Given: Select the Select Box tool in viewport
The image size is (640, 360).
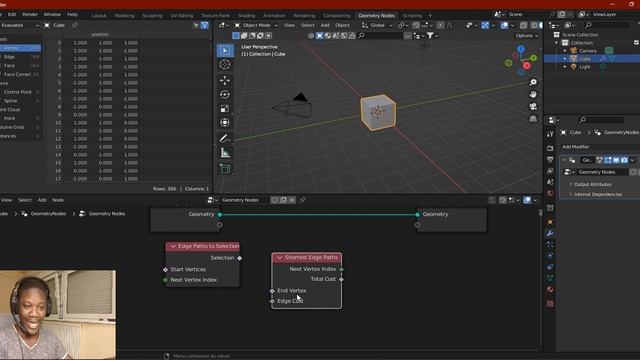Looking at the screenshot, I should coord(225,51).
